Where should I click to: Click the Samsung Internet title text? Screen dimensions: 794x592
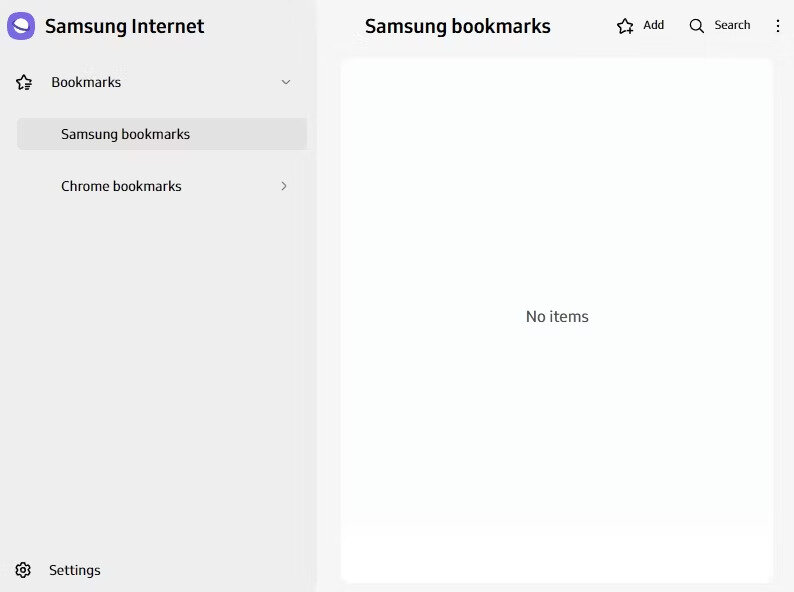tap(125, 26)
